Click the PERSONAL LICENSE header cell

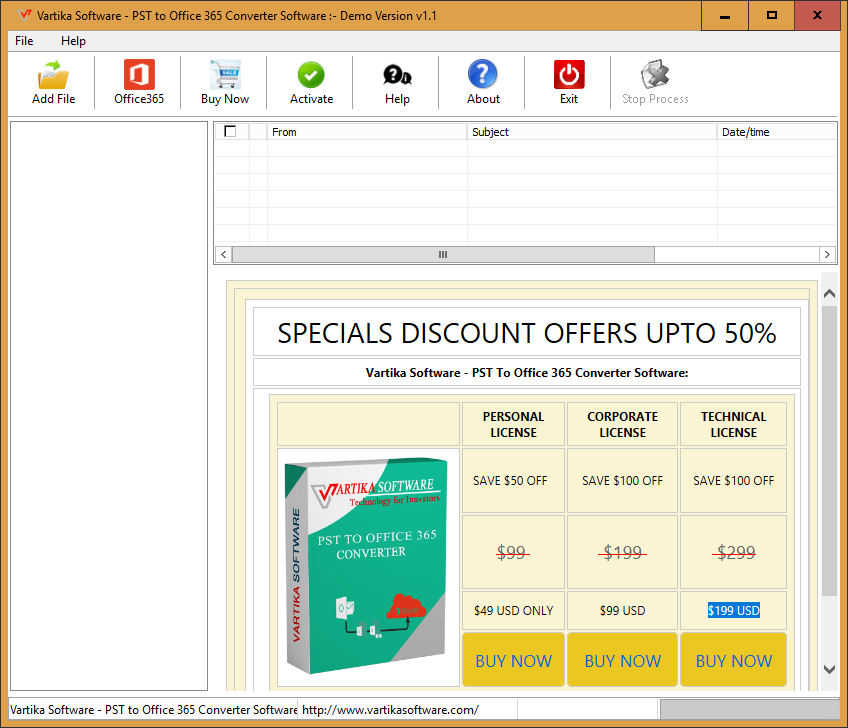[x=513, y=424]
